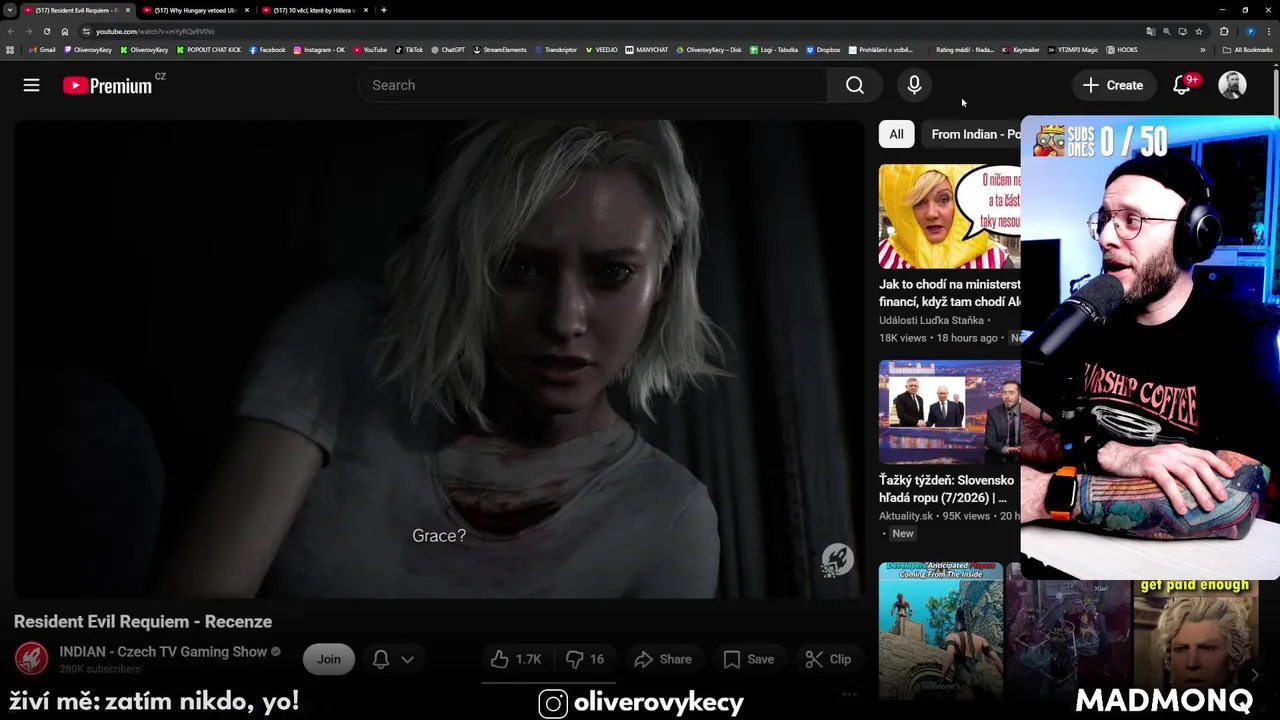Open INDIAN - Czech TV Gaming Show channel link

[x=163, y=651]
